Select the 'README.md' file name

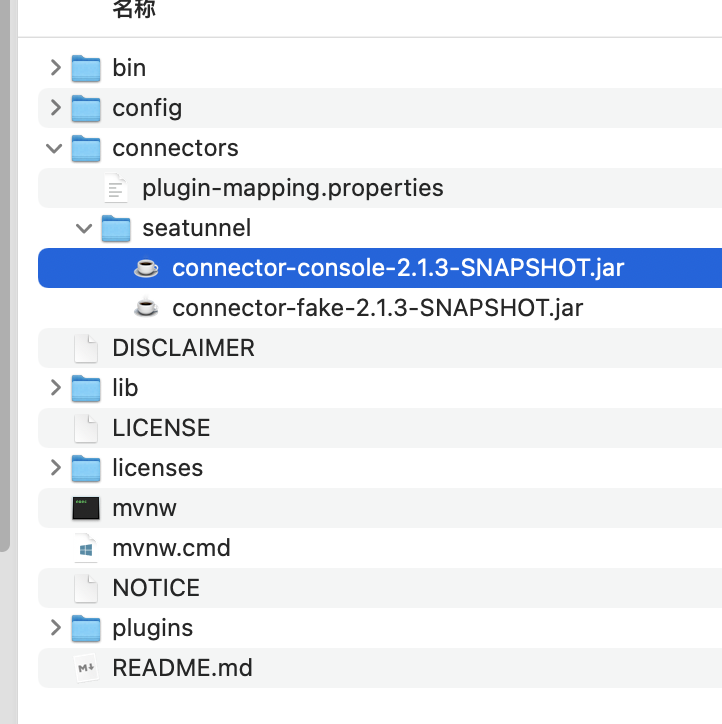pos(182,668)
